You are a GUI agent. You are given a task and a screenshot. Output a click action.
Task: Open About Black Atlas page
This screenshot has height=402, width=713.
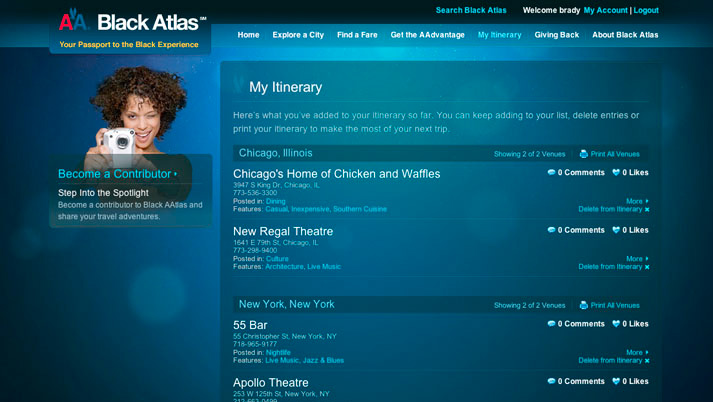(x=625, y=35)
